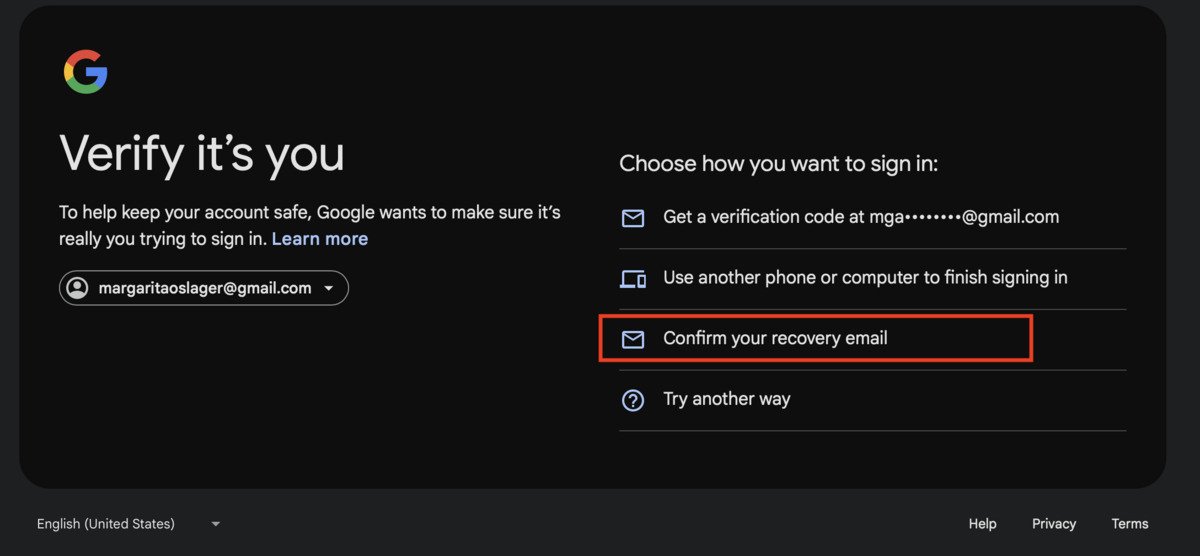
Task: Open the Help link in footer
Action: (x=982, y=524)
